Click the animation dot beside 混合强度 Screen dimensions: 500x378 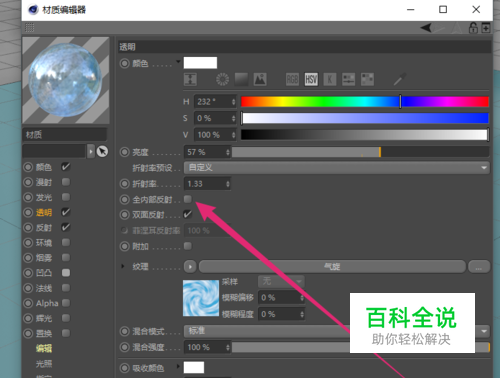tap(124, 347)
